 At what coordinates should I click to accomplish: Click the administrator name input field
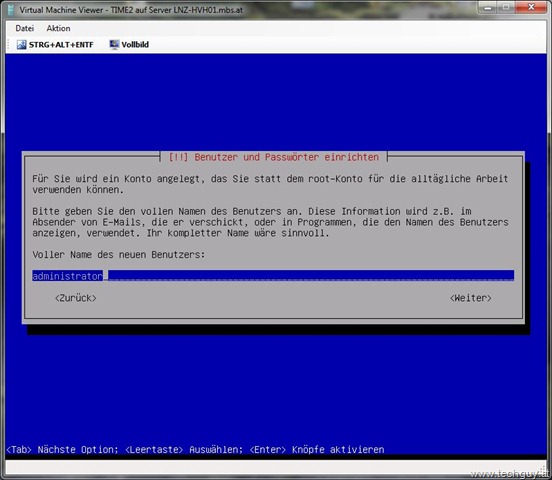coord(273,276)
